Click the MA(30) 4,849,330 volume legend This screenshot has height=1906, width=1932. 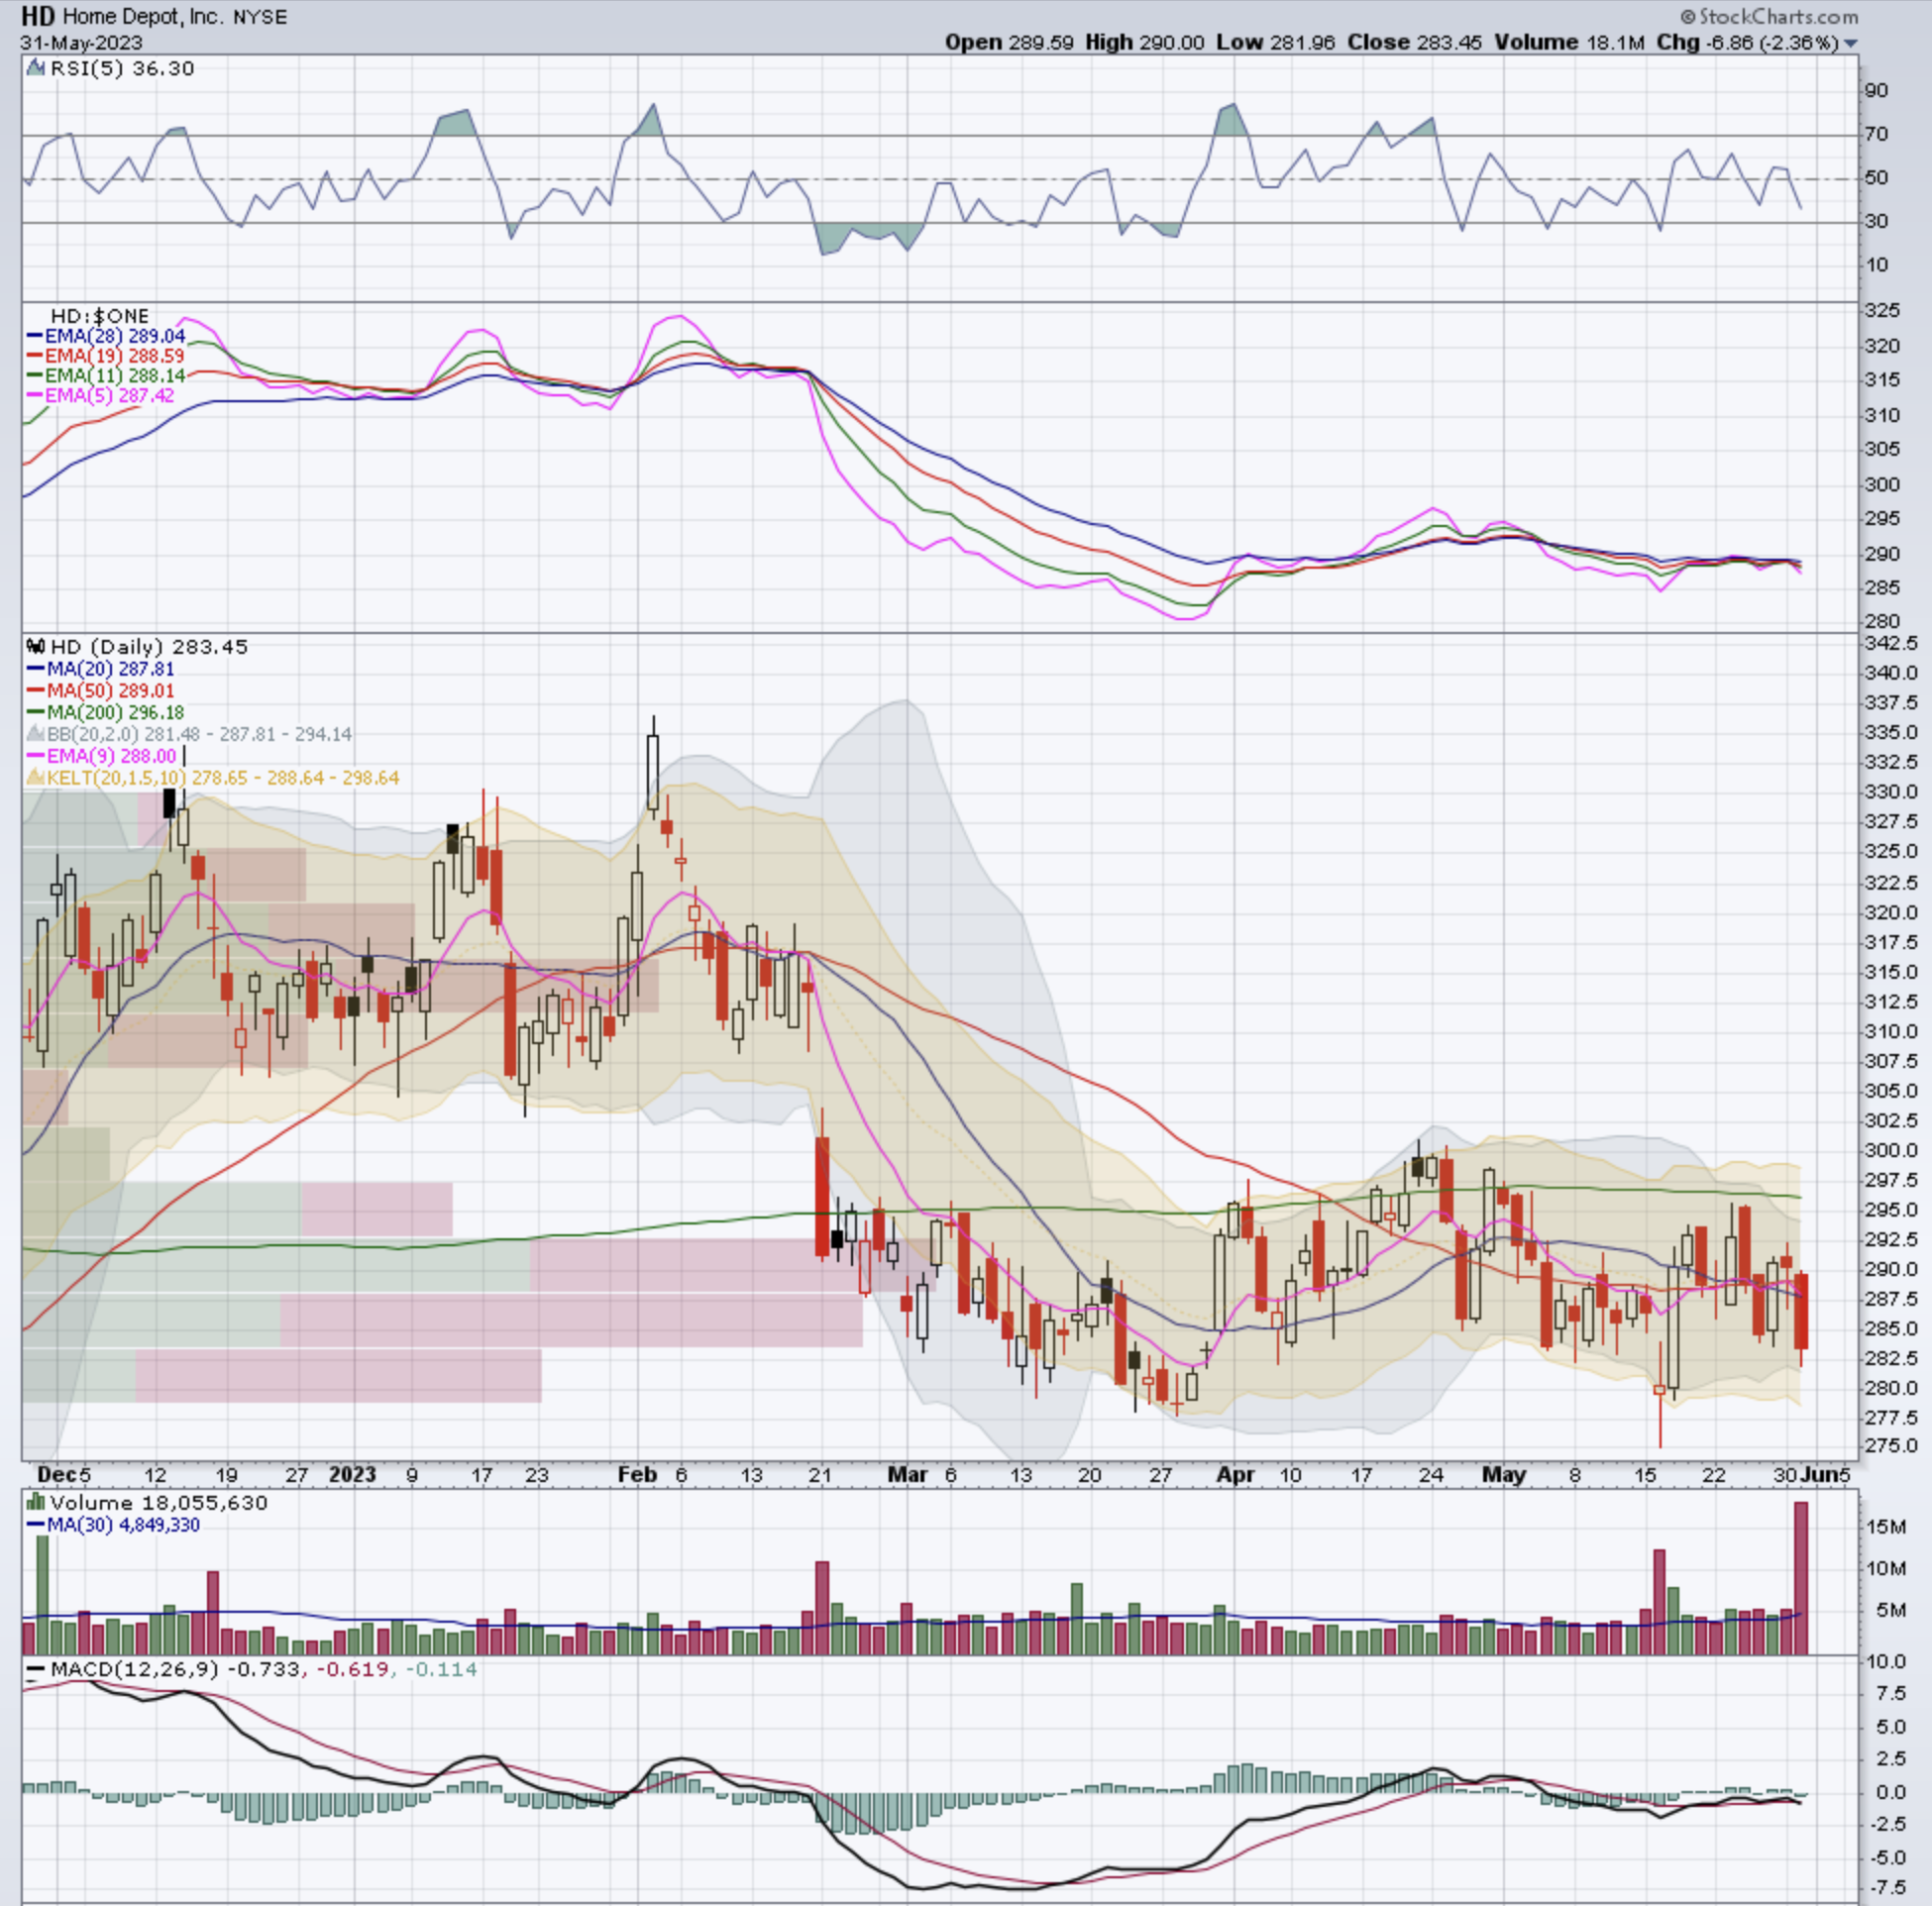[123, 1524]
